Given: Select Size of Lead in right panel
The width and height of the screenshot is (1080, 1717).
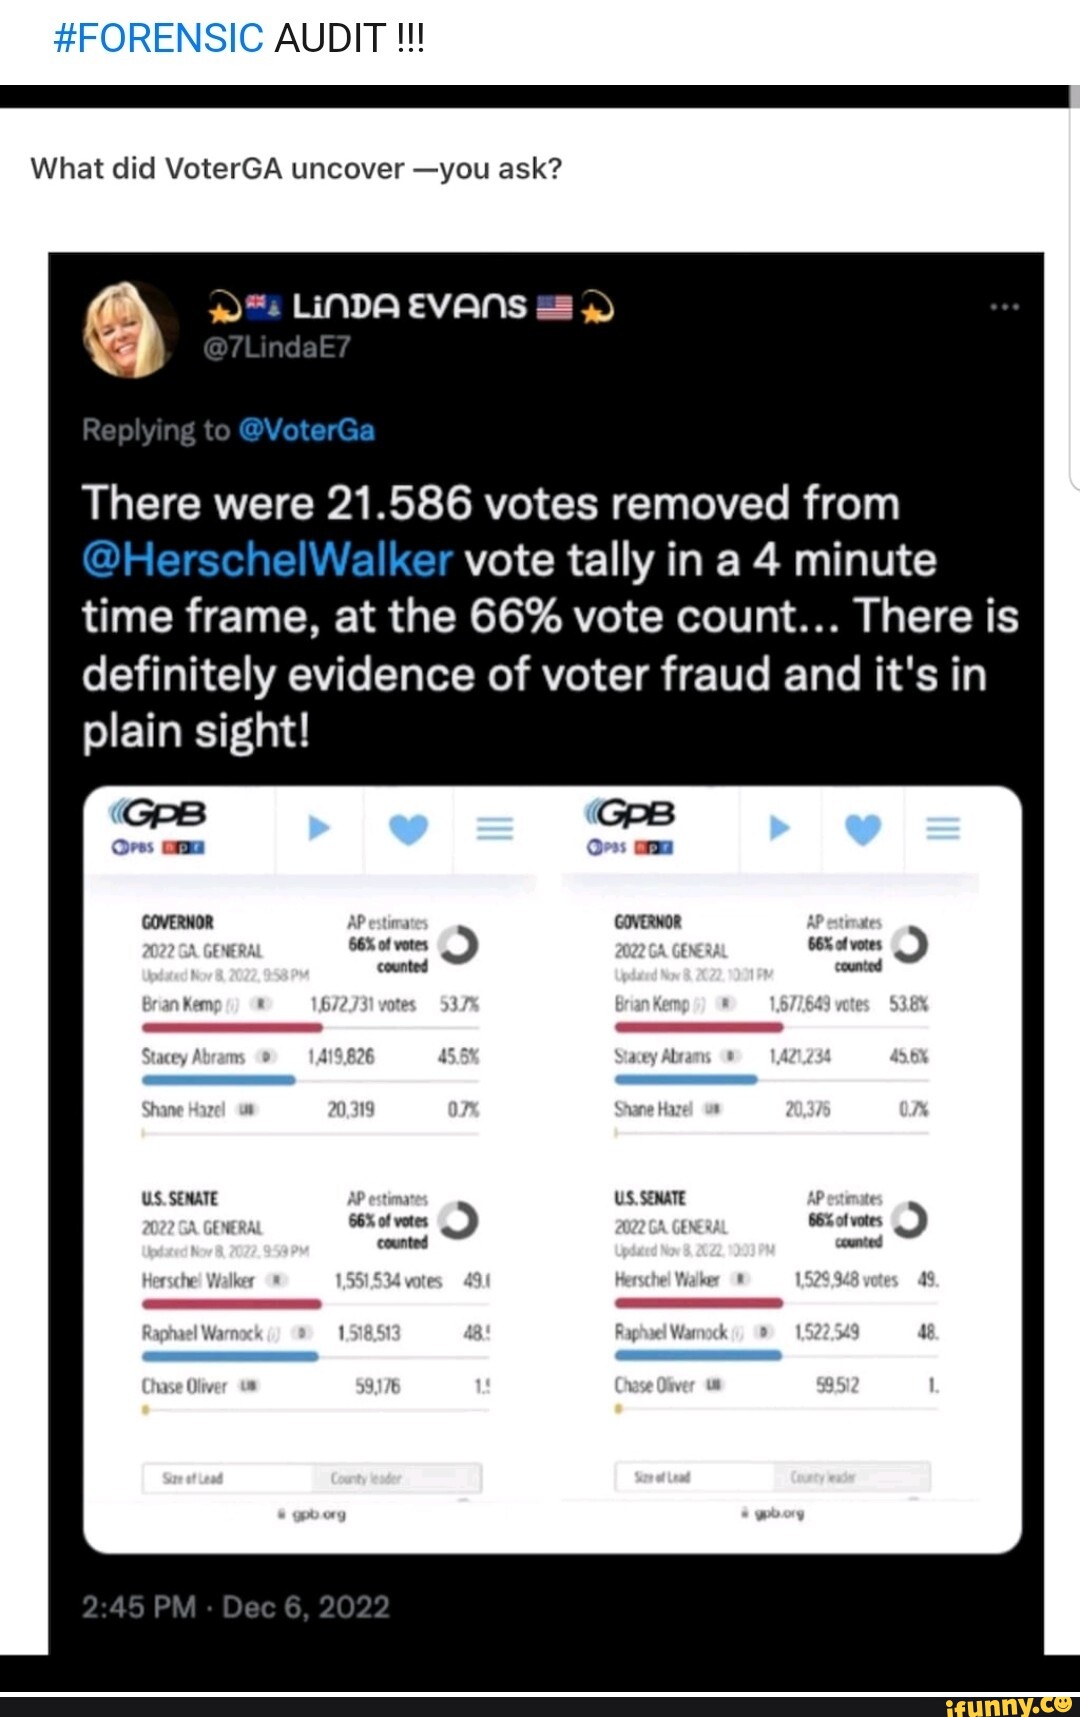Looking at the screenshot, I should [x=662, y=1477].
